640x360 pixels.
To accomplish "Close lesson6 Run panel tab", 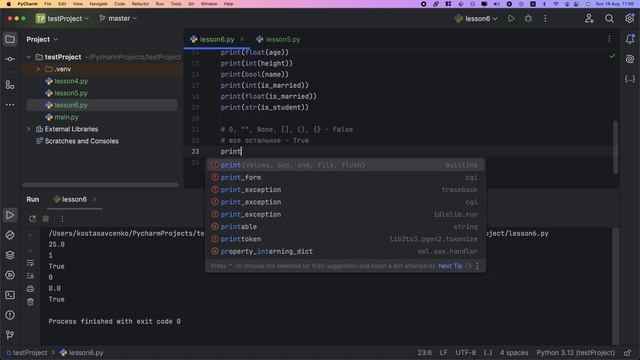I will pos(95,200).
